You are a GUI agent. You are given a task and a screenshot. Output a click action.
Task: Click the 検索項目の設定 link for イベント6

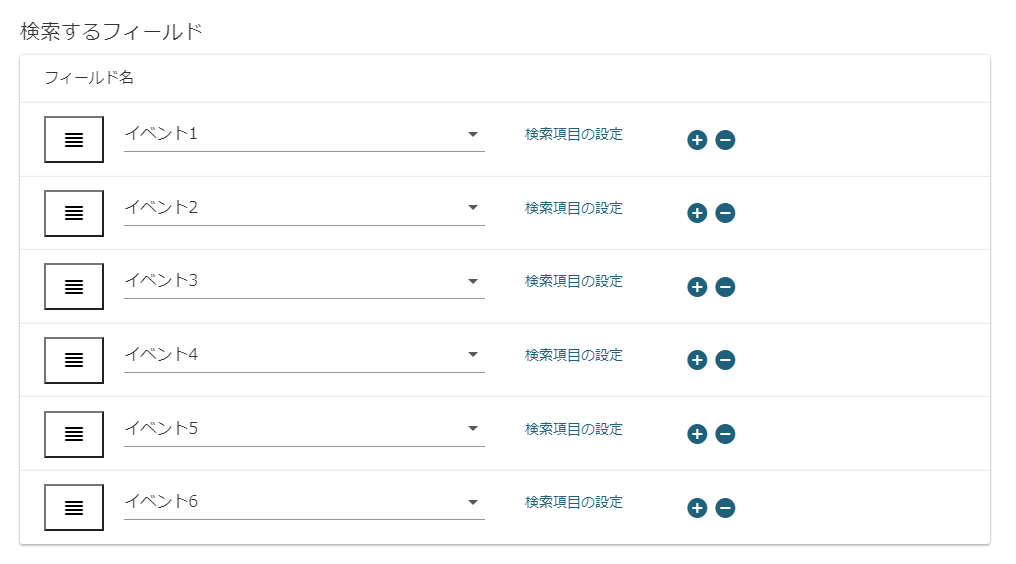574,502
